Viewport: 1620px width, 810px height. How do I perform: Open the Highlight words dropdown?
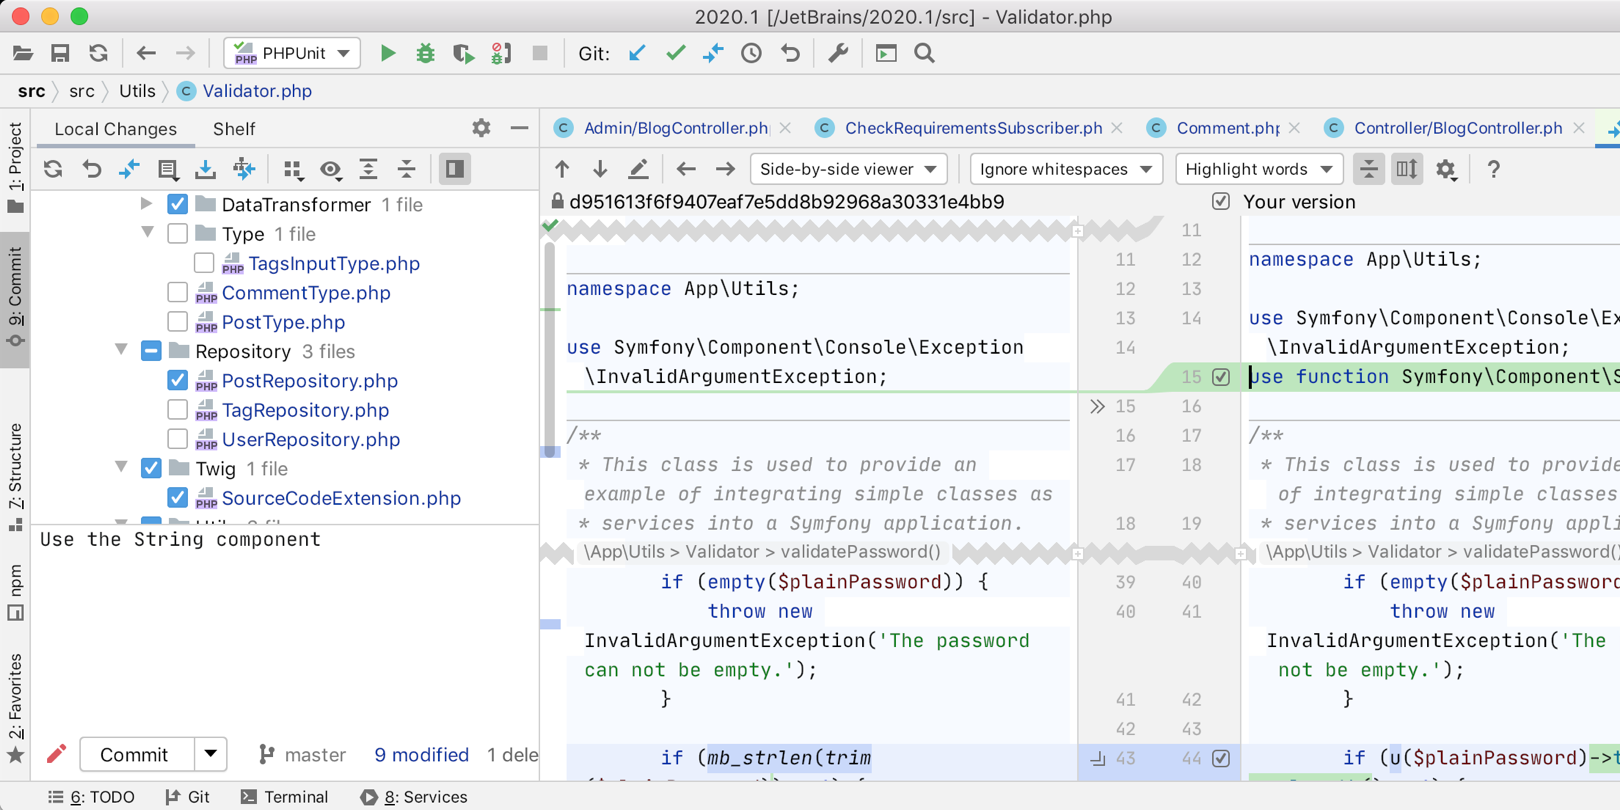click(x=1258, y=169)
